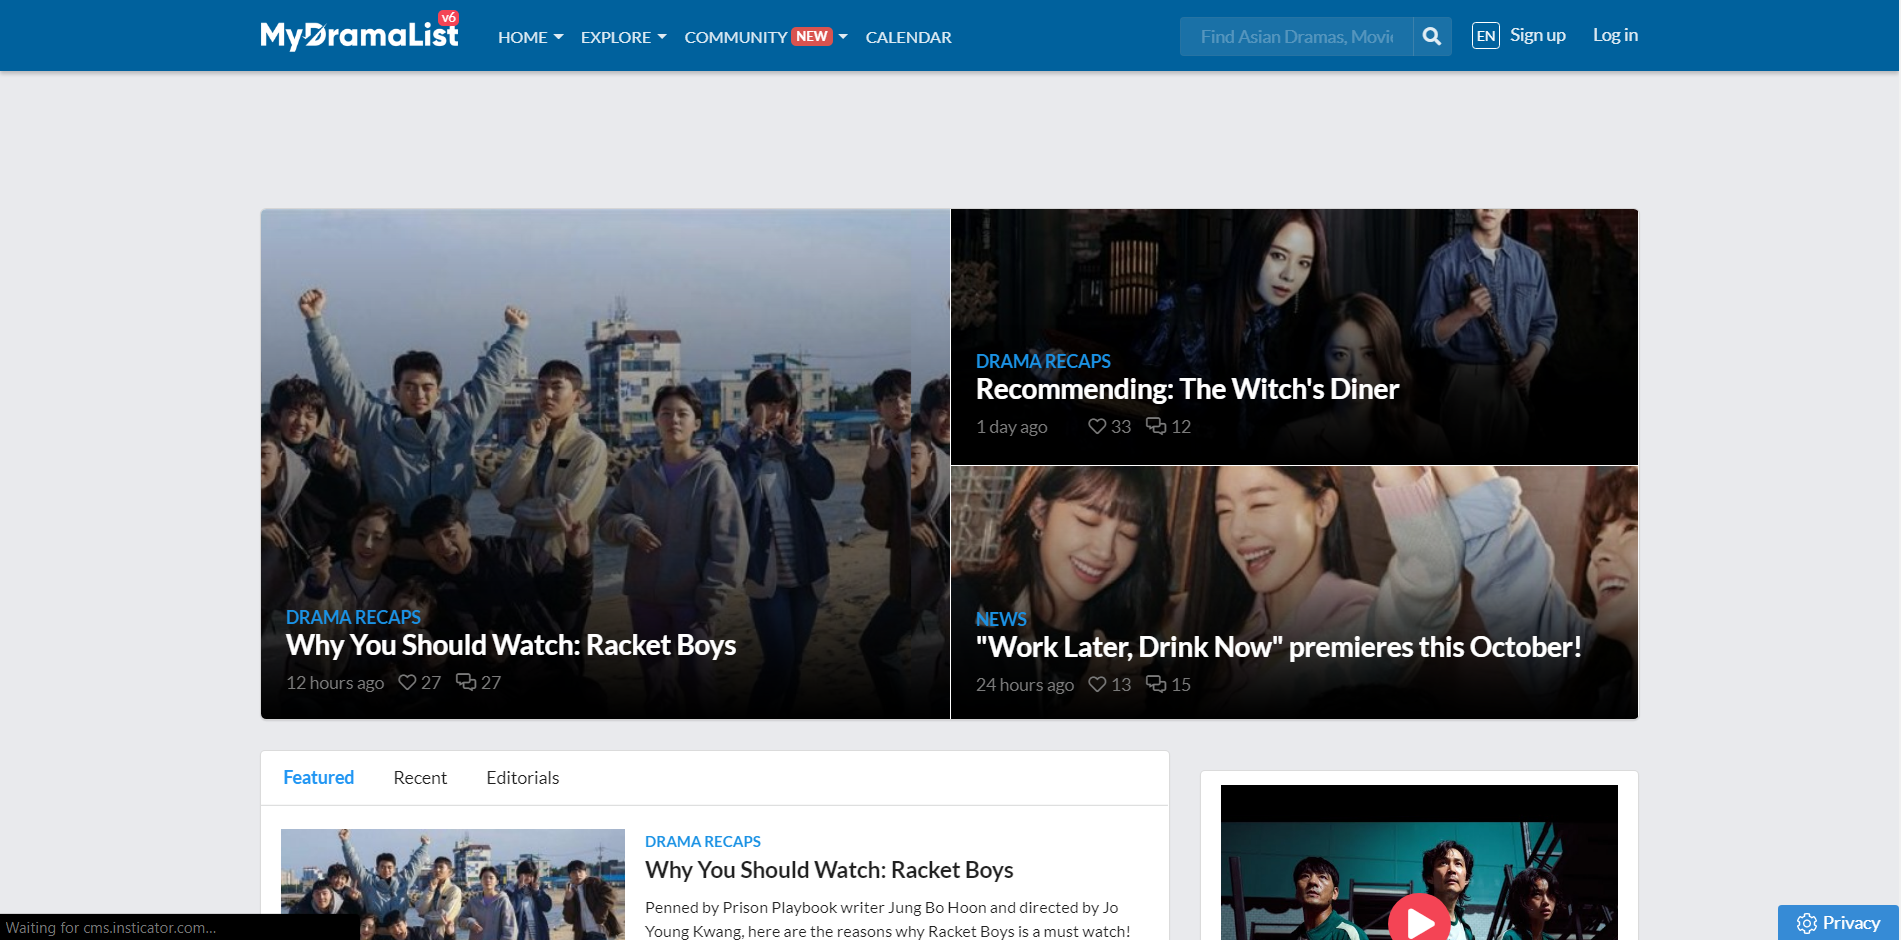Click the heart icon on Racket Boys article
The height and width of the screenshot is (940, 1901).
406,682
